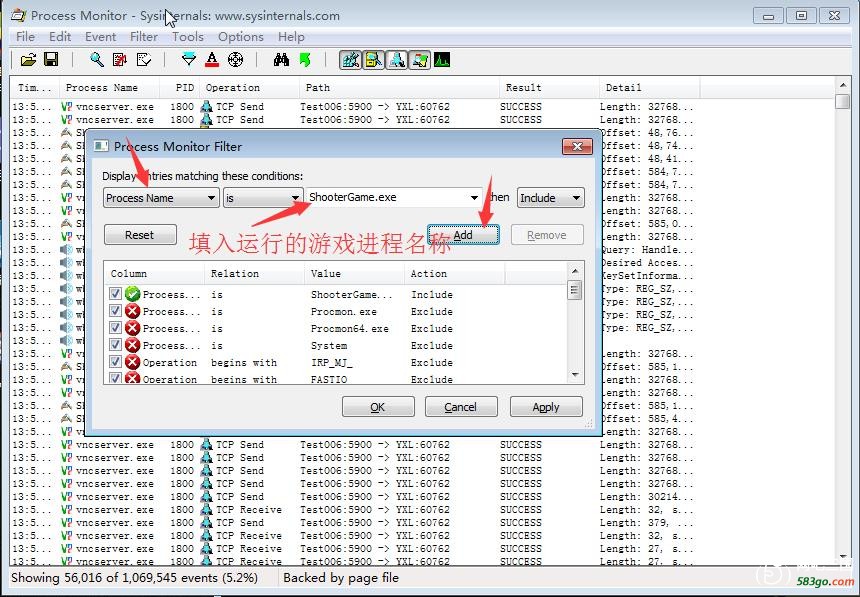
Task: Close the Process Monitor Filter dialog
Action: pos(577,147)
